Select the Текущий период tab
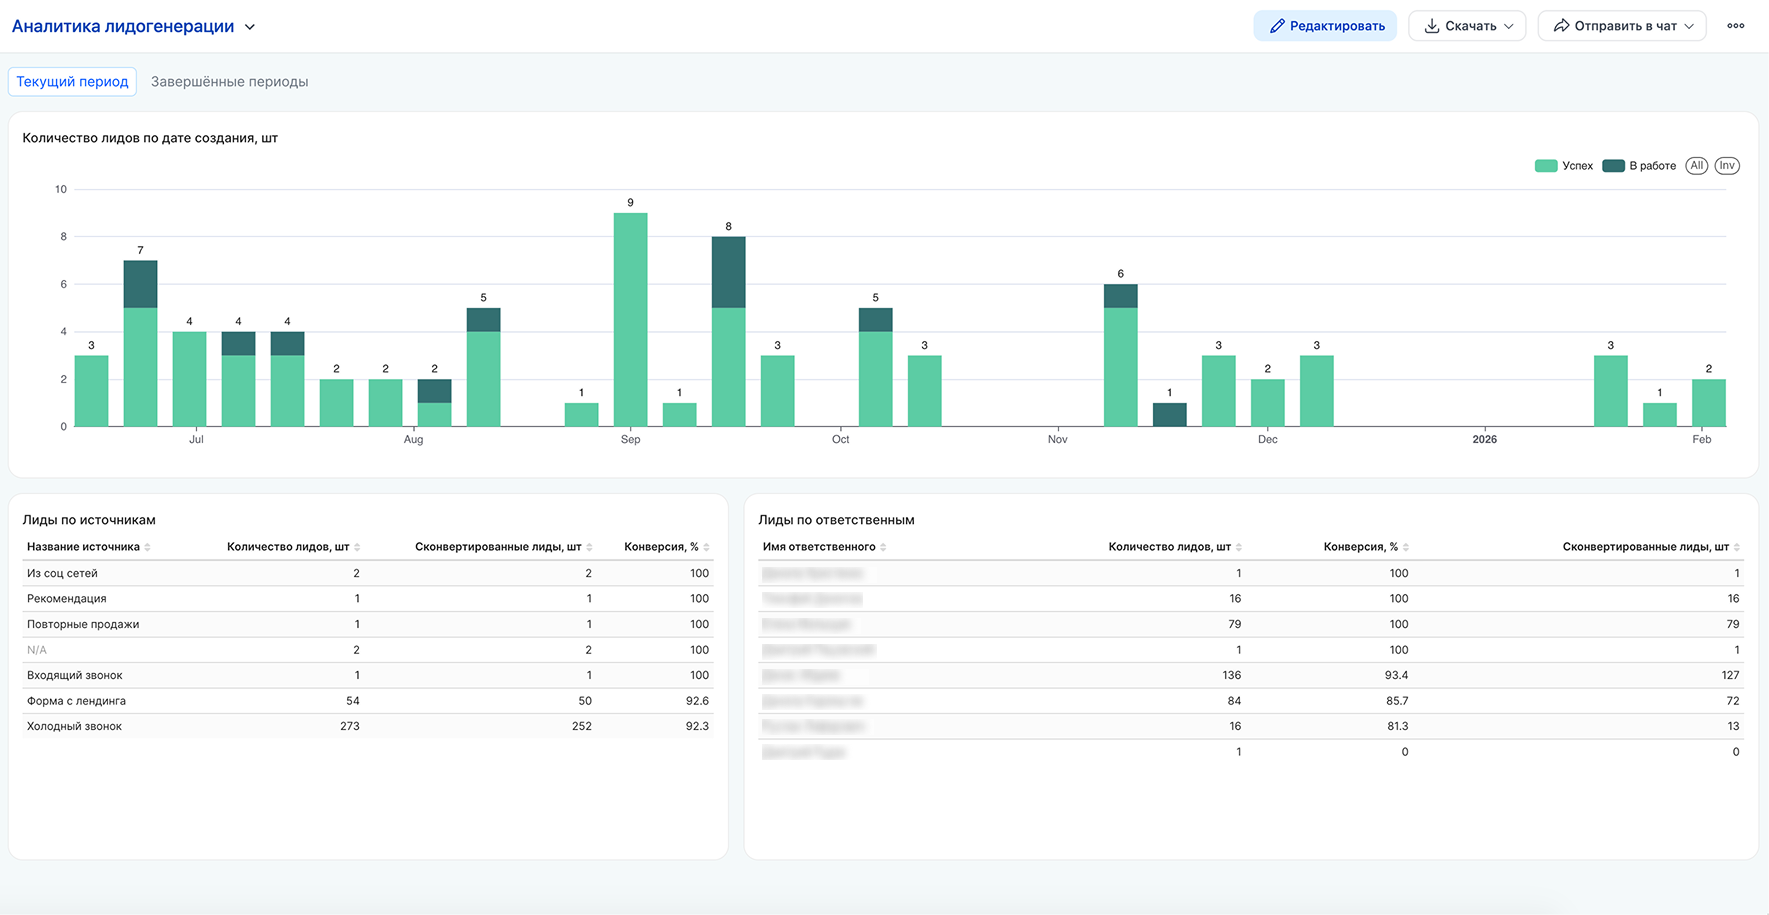This screenshot has height=915, width=1769. pyautogui.click(x=72, y=82)
